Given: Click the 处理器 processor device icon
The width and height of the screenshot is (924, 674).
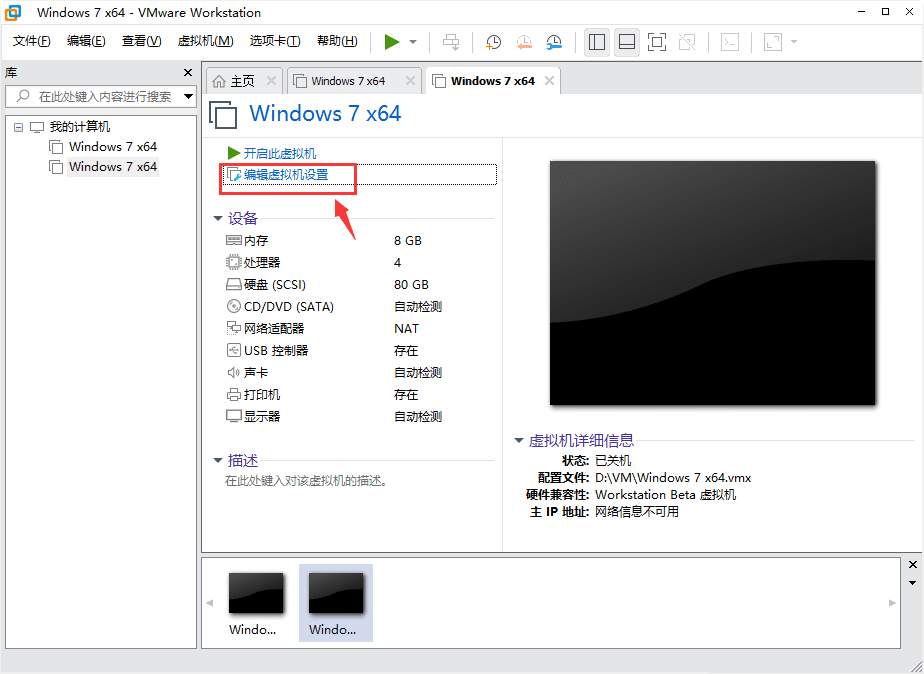Looking at the screenshot, I should click(x=234, y=262).
